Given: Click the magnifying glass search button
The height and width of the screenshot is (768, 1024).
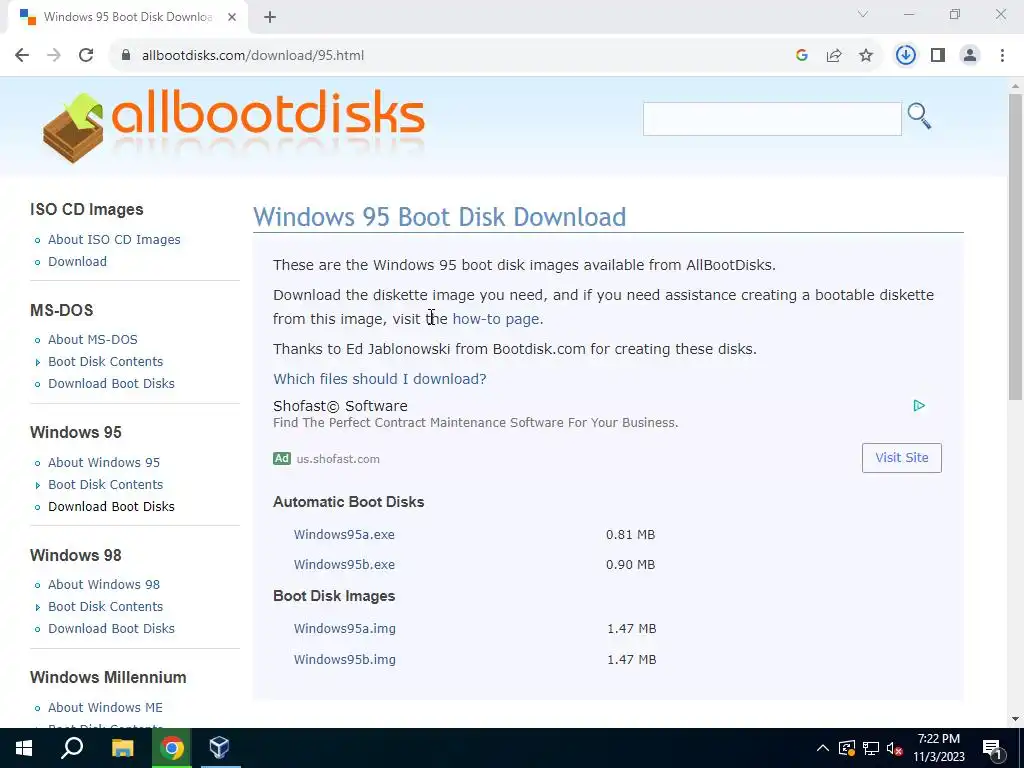Looking at the screenshot, I should coord(920,116).
